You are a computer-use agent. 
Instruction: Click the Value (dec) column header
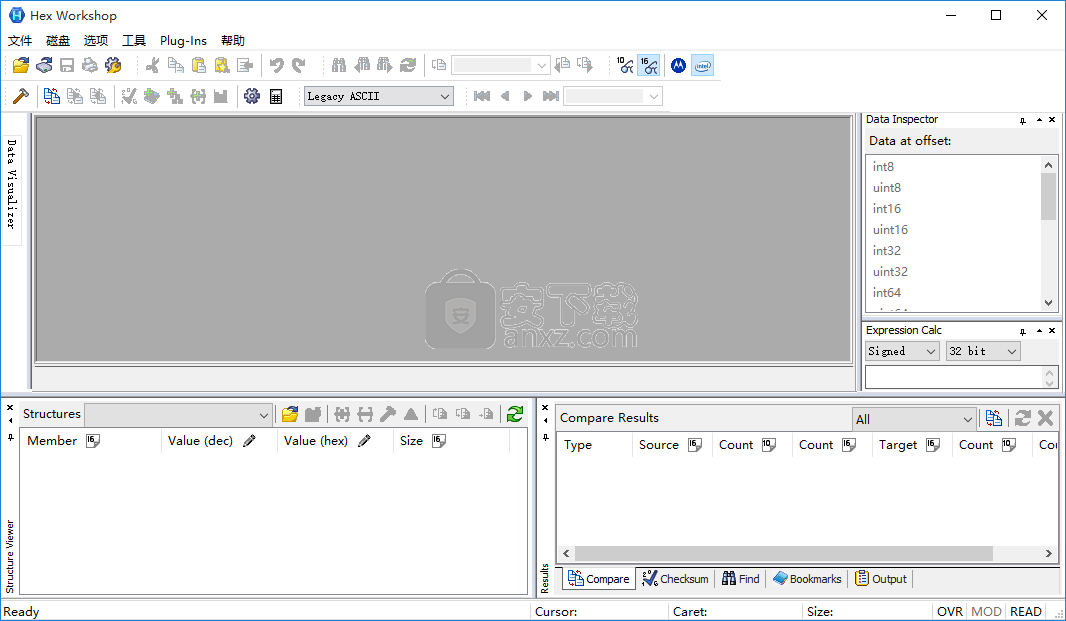coord(219,441)
